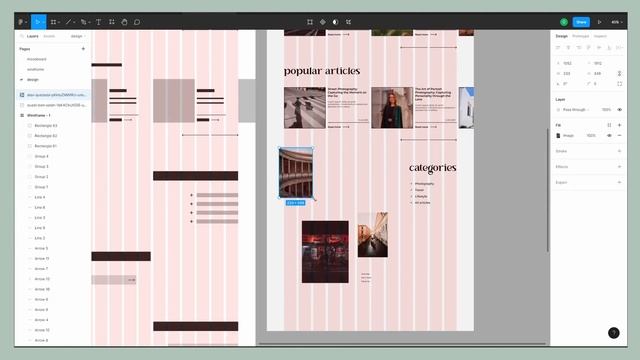Switch to the Prototype tab

pyautogui.click(x=580, y=36)
